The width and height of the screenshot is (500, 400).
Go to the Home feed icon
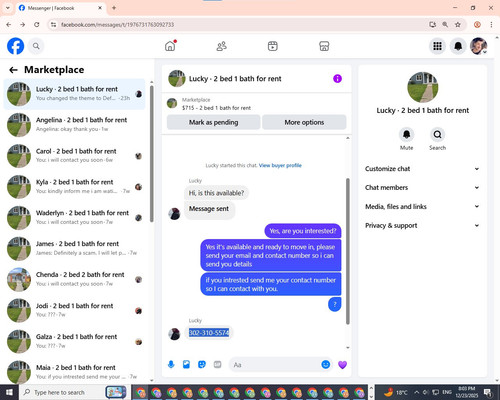[170, 46]
